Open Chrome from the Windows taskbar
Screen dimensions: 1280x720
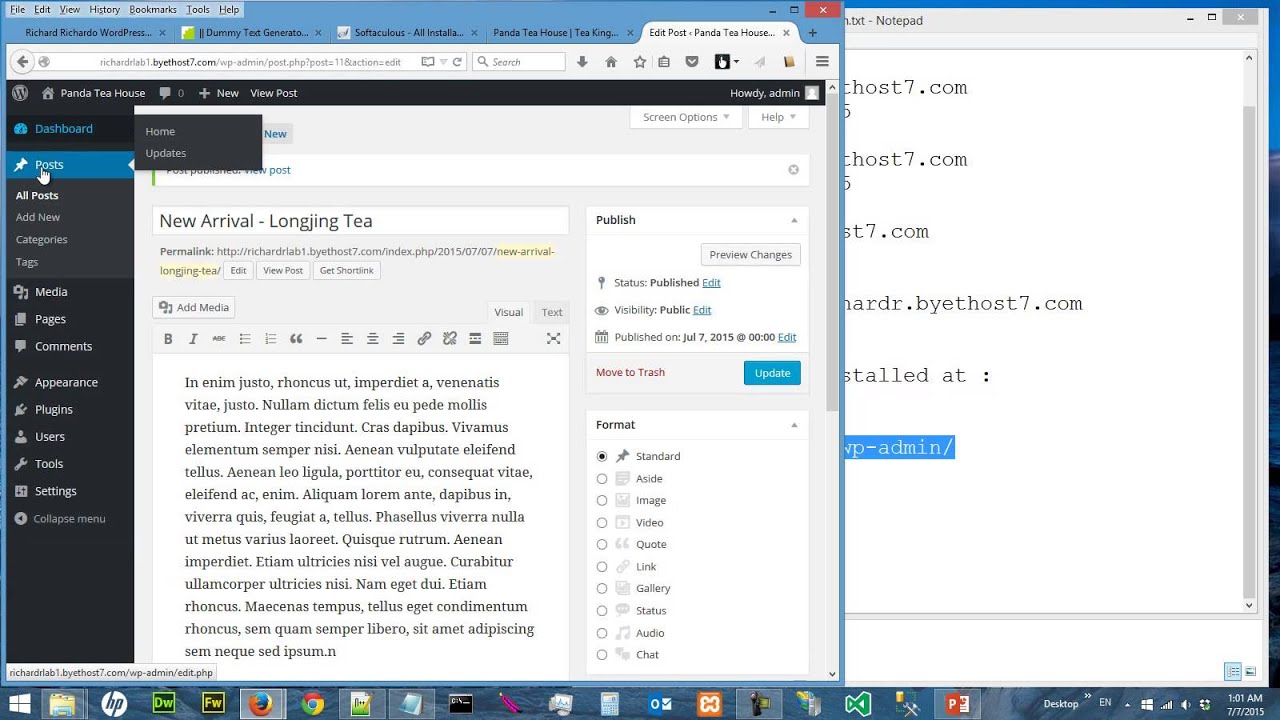[x=312, y=704]
